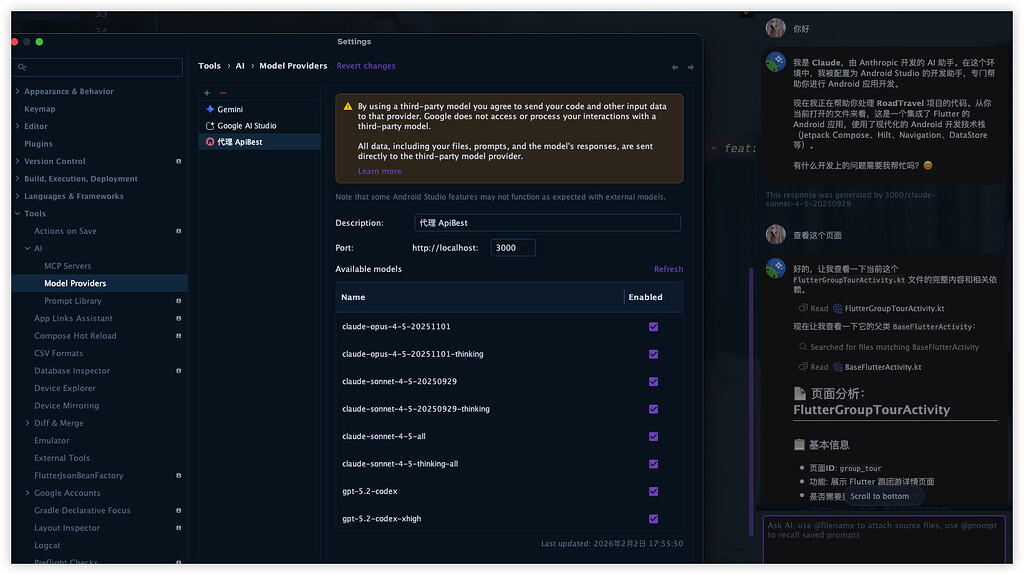
Task: Click the Enabled column header
Action: (653, 297)
